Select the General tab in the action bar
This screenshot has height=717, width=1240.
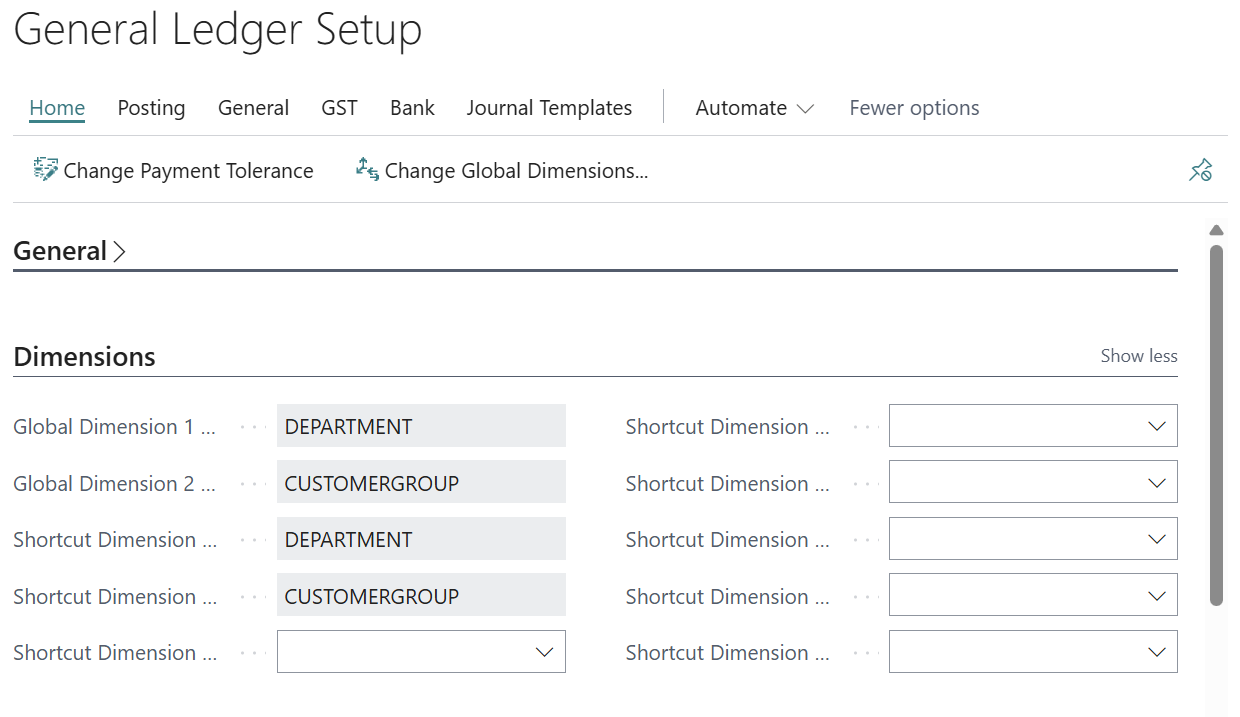(253, 108)
